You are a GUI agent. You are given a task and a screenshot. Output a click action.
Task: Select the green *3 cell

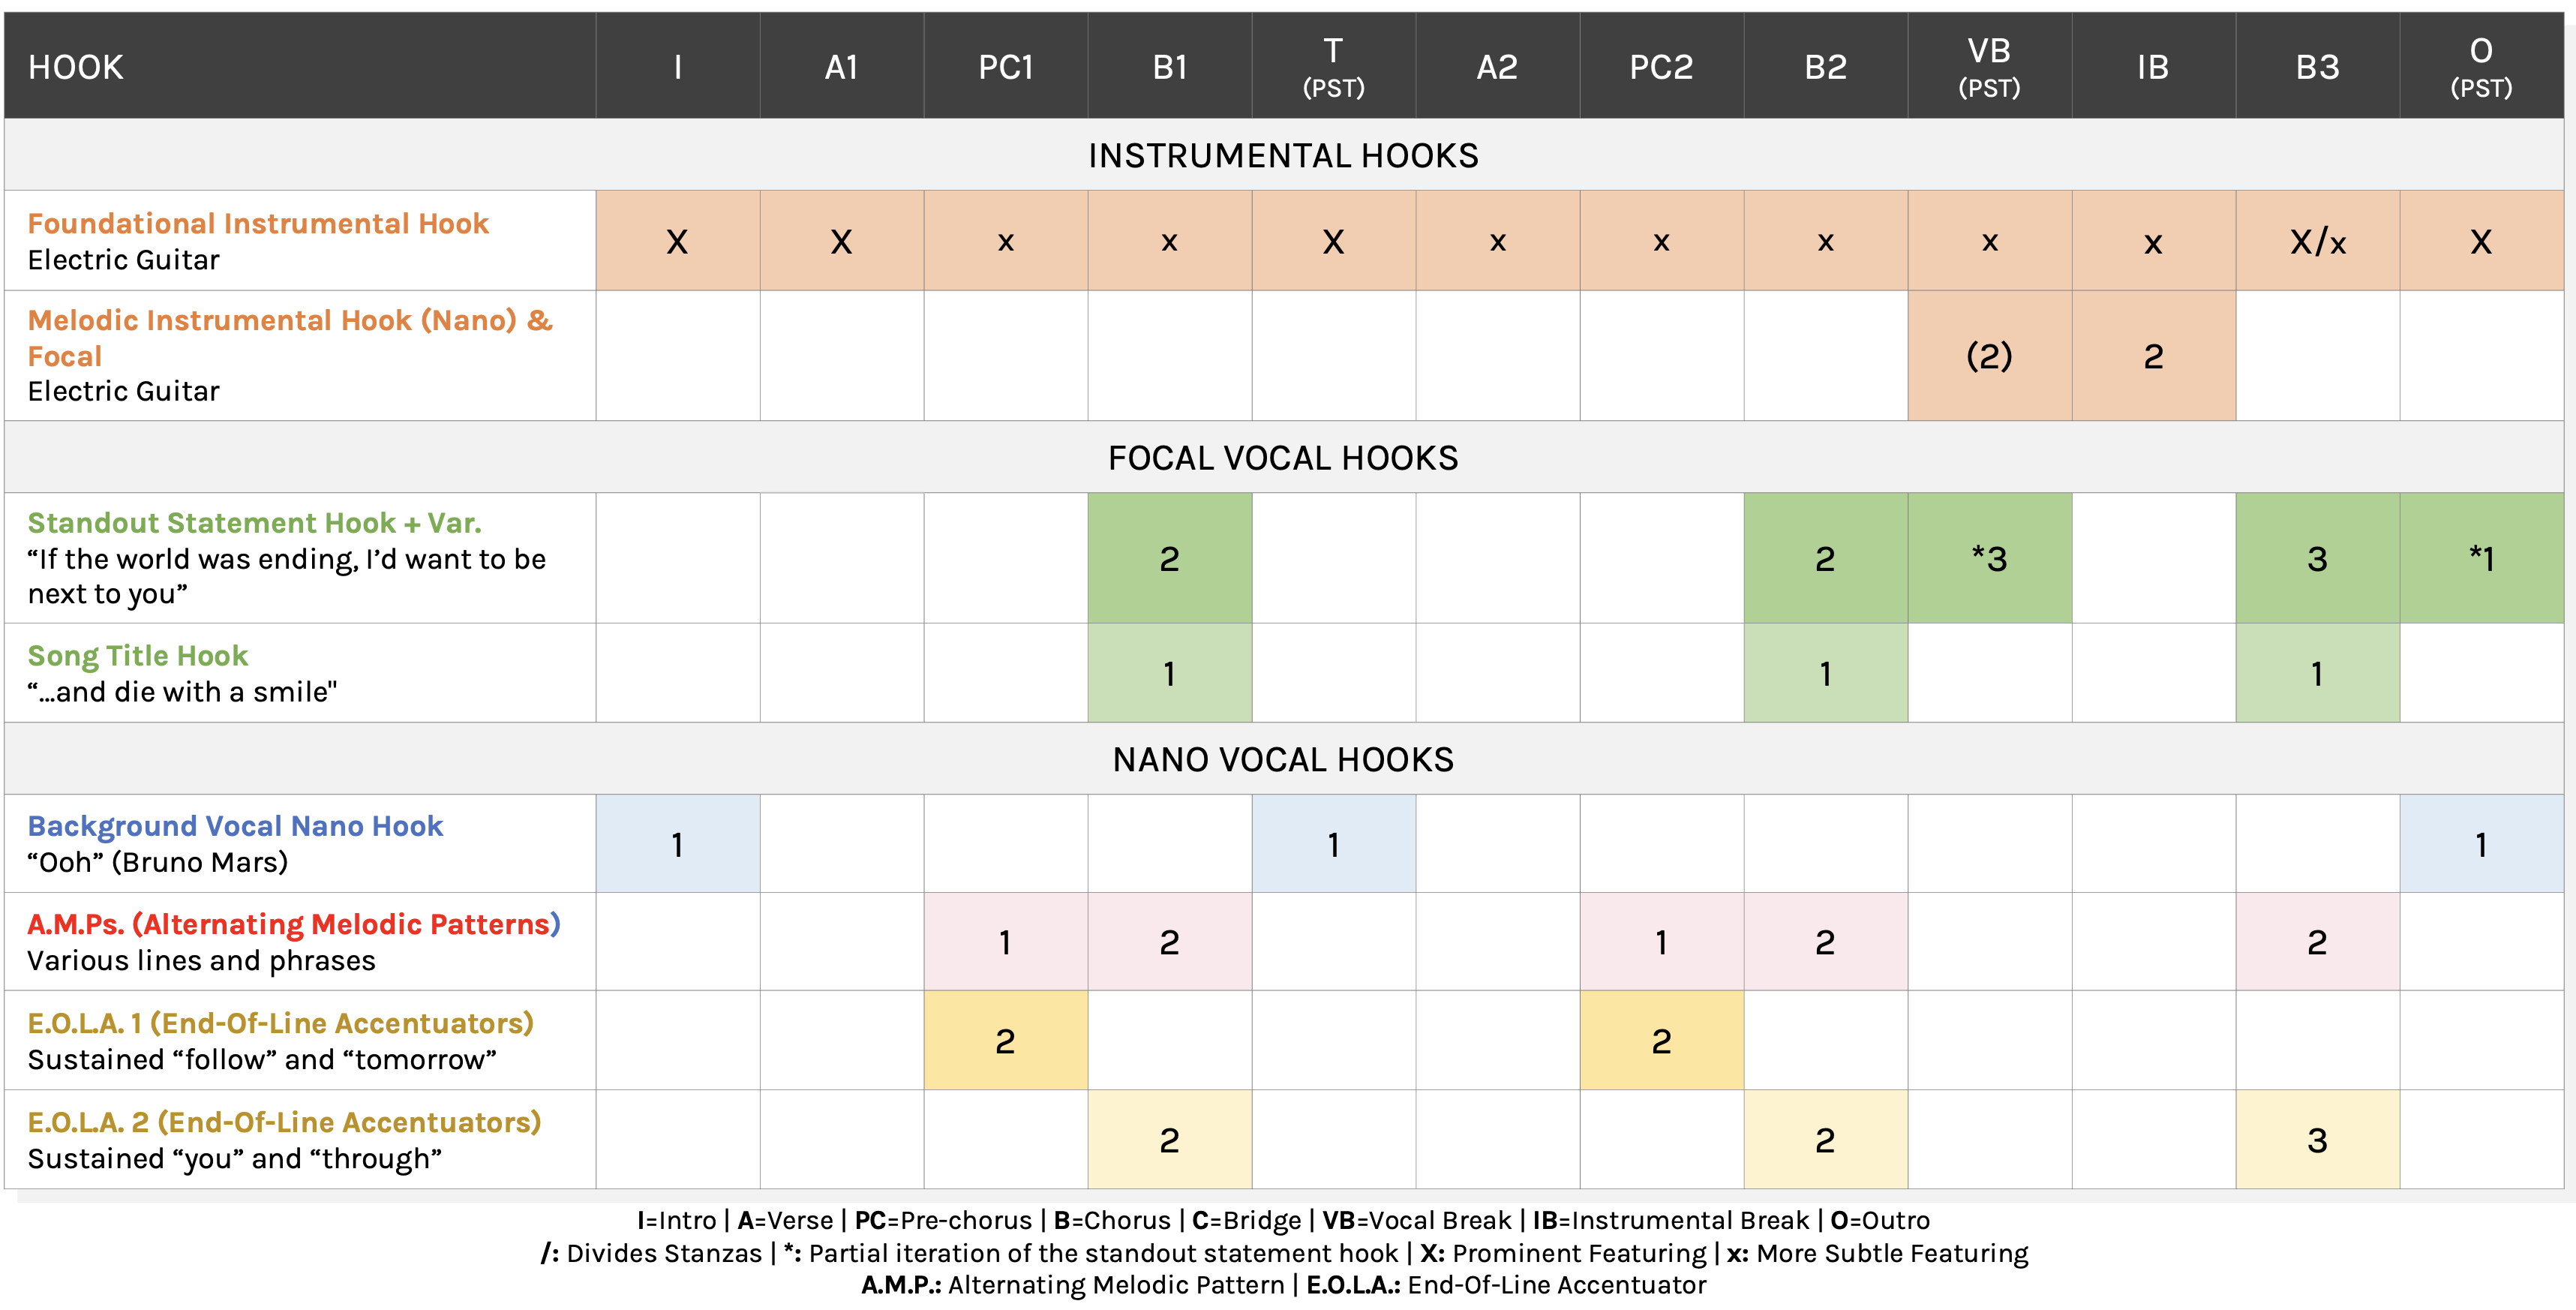[x=1989, y=558]
